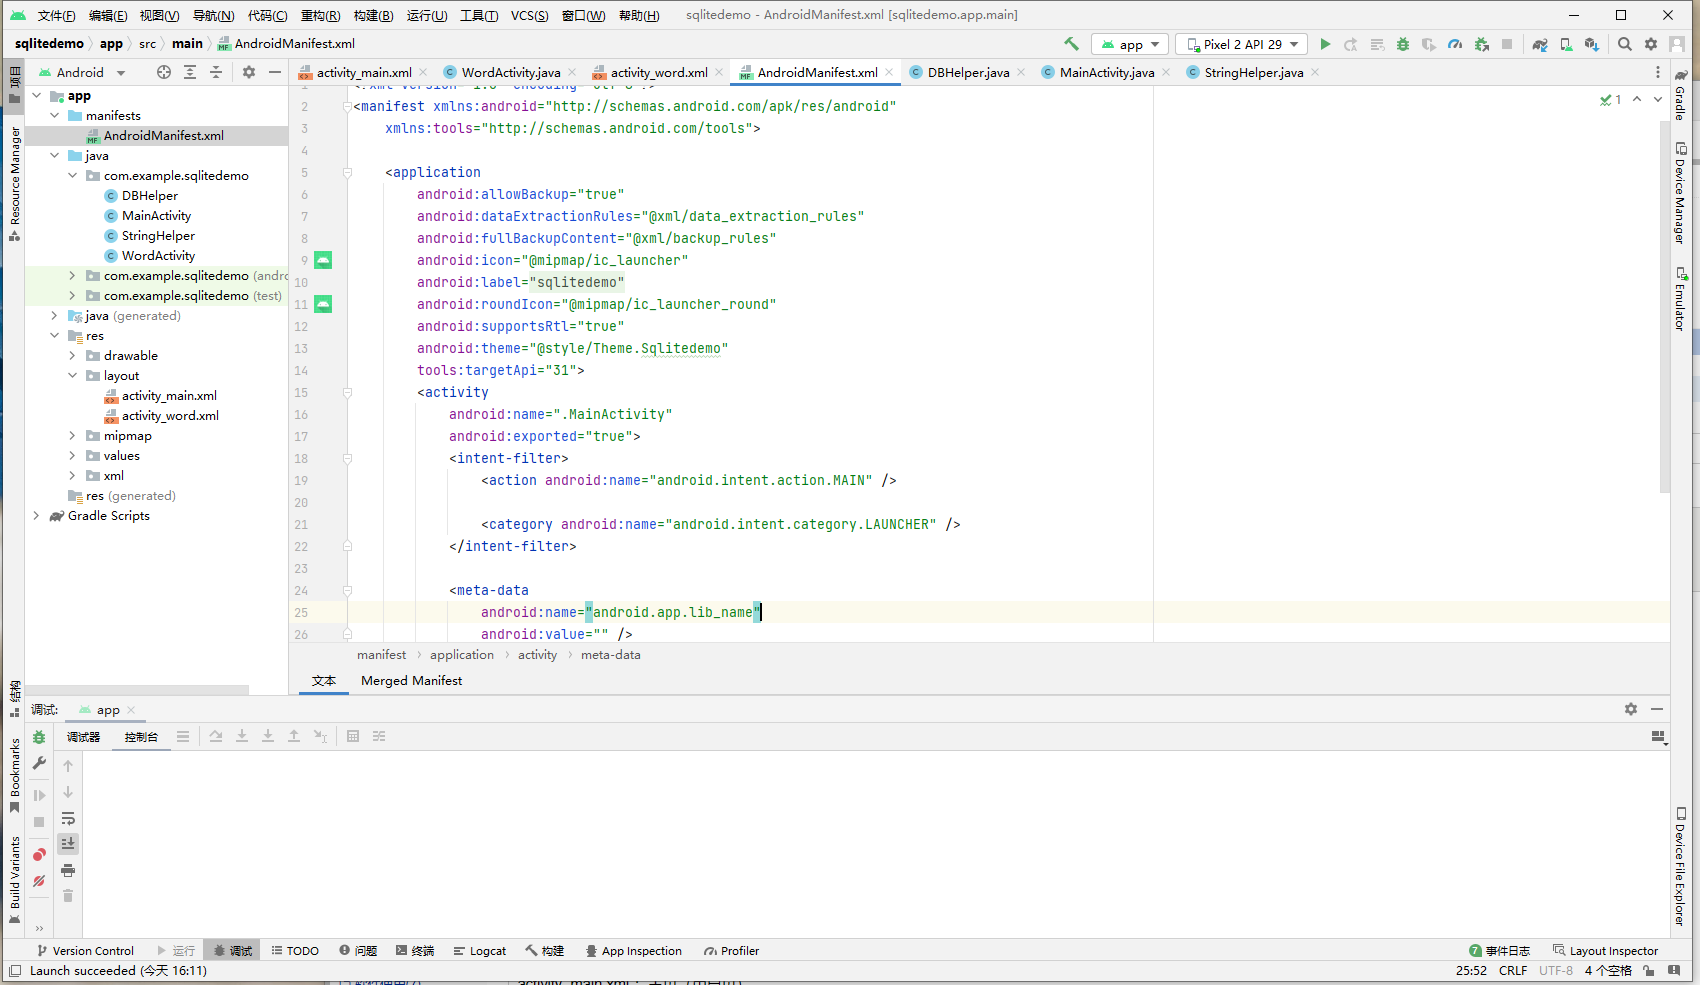
Task: Collapse the com.example.sqlitedemo package
Action: point(73,176)
